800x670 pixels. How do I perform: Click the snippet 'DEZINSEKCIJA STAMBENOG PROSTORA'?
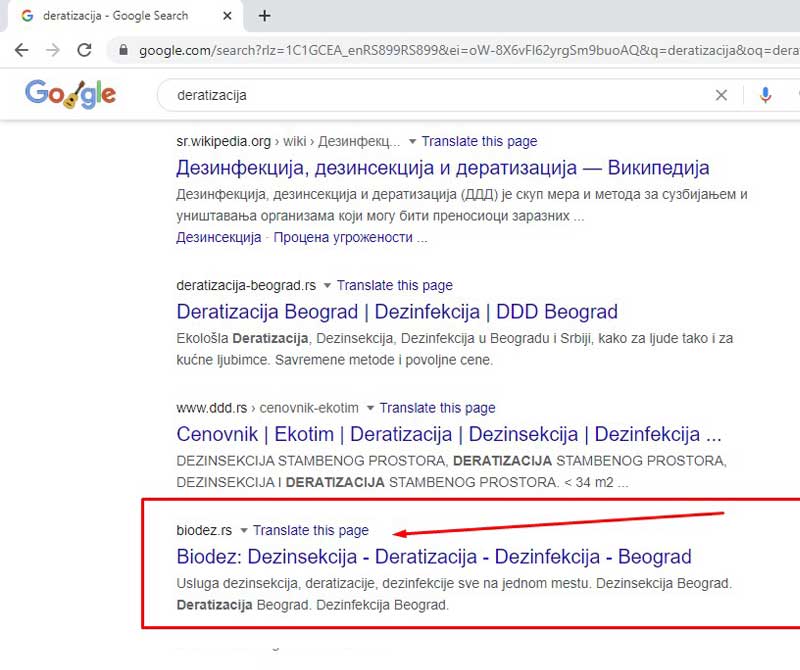coord(452,472)
